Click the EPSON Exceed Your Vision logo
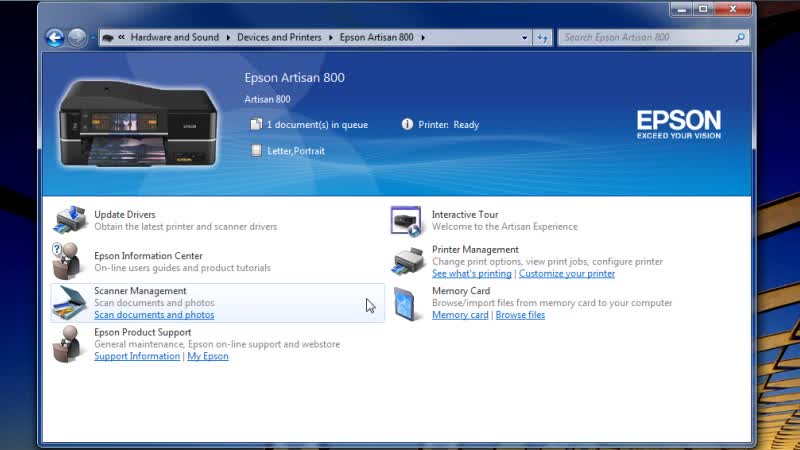The width and height of the screenshot is (800, 450). pyautogui.click(x=679, y=124)
